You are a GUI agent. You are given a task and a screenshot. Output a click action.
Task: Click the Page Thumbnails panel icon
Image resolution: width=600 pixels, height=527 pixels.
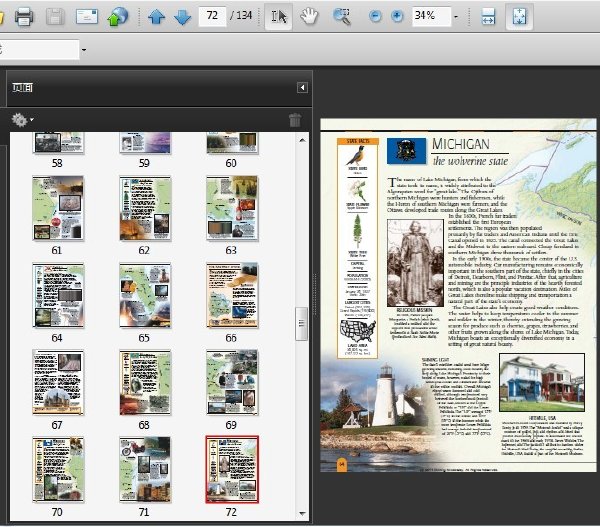(23, 88)
